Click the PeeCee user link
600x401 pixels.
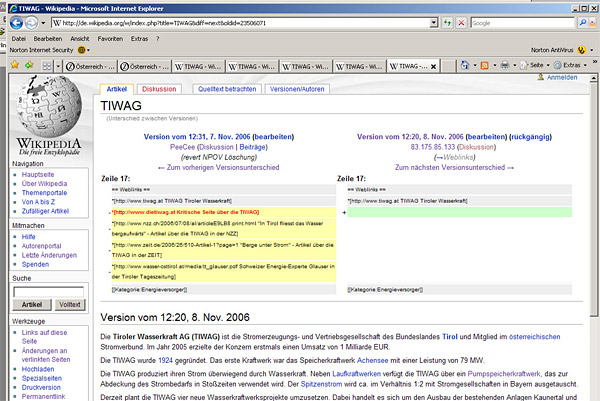(x=183, y=147)
